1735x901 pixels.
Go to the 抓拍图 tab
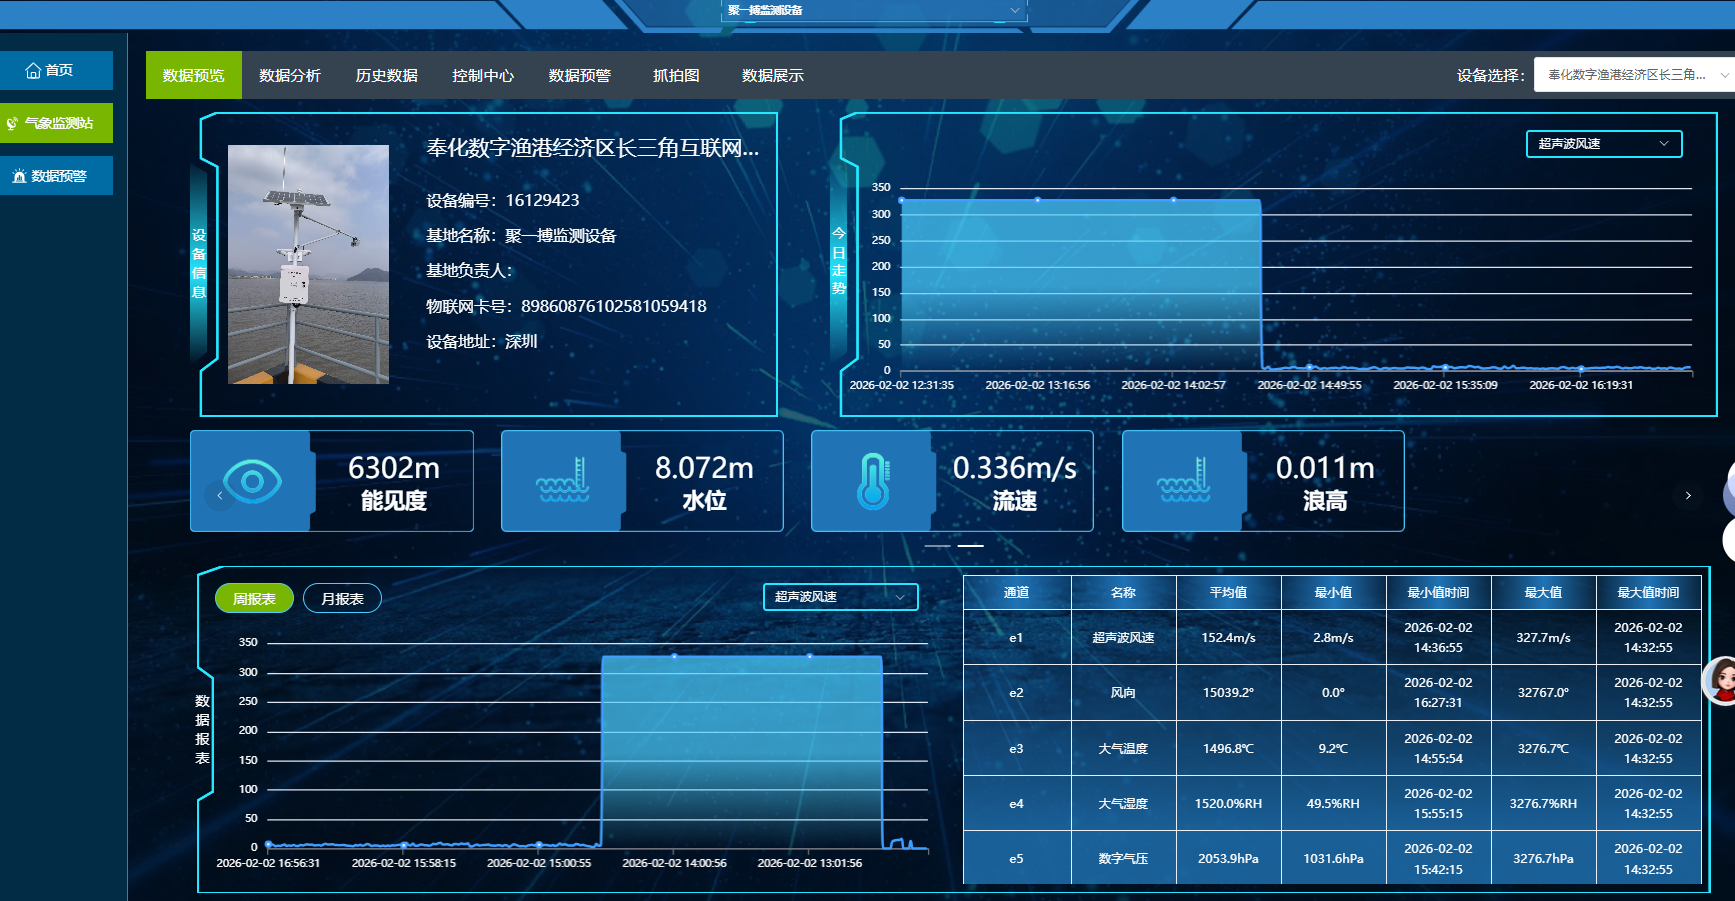pos(676,76)
